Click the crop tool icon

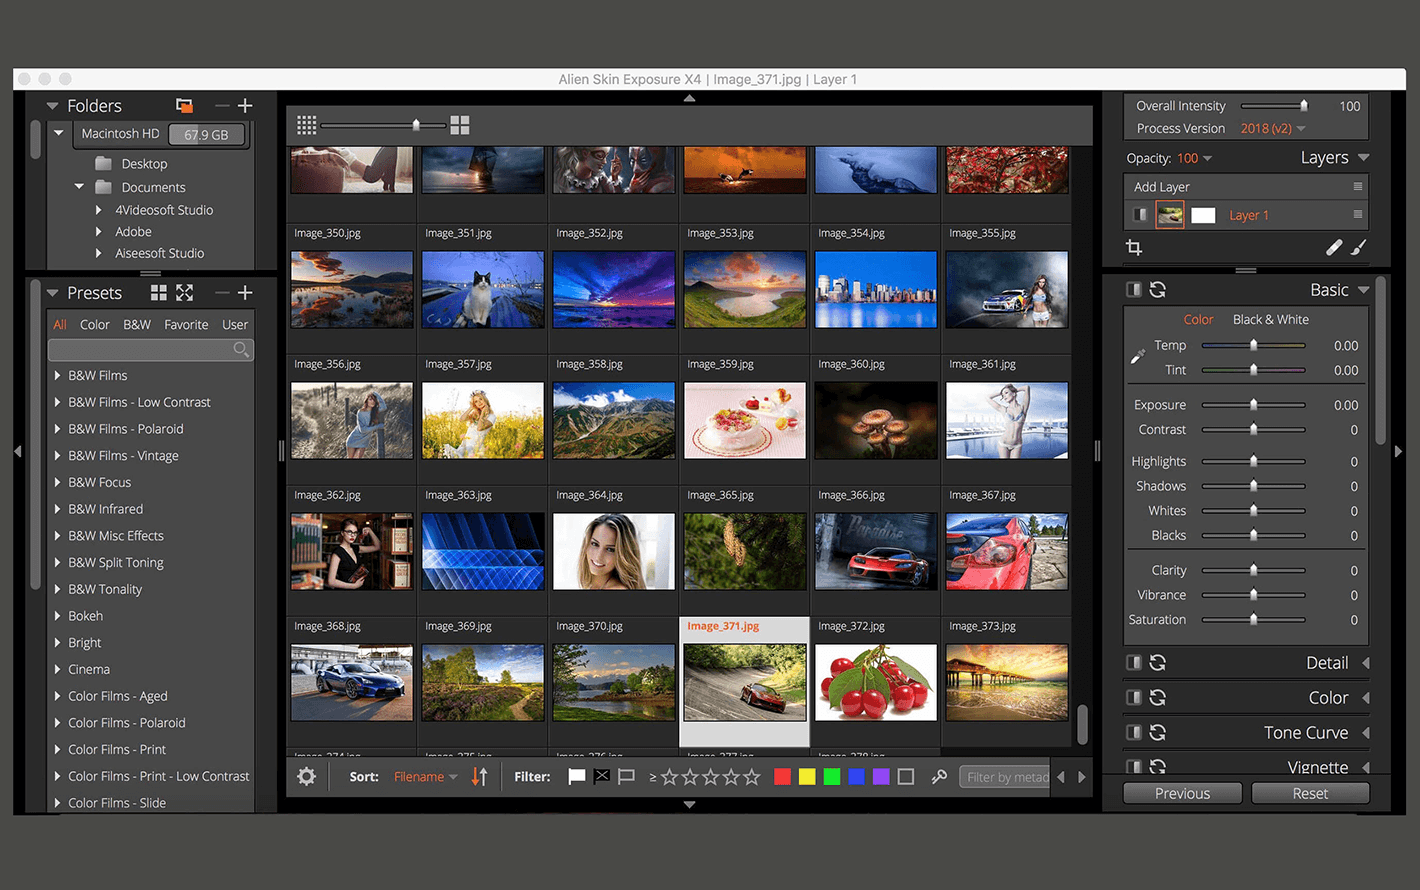coord(1134,247)
